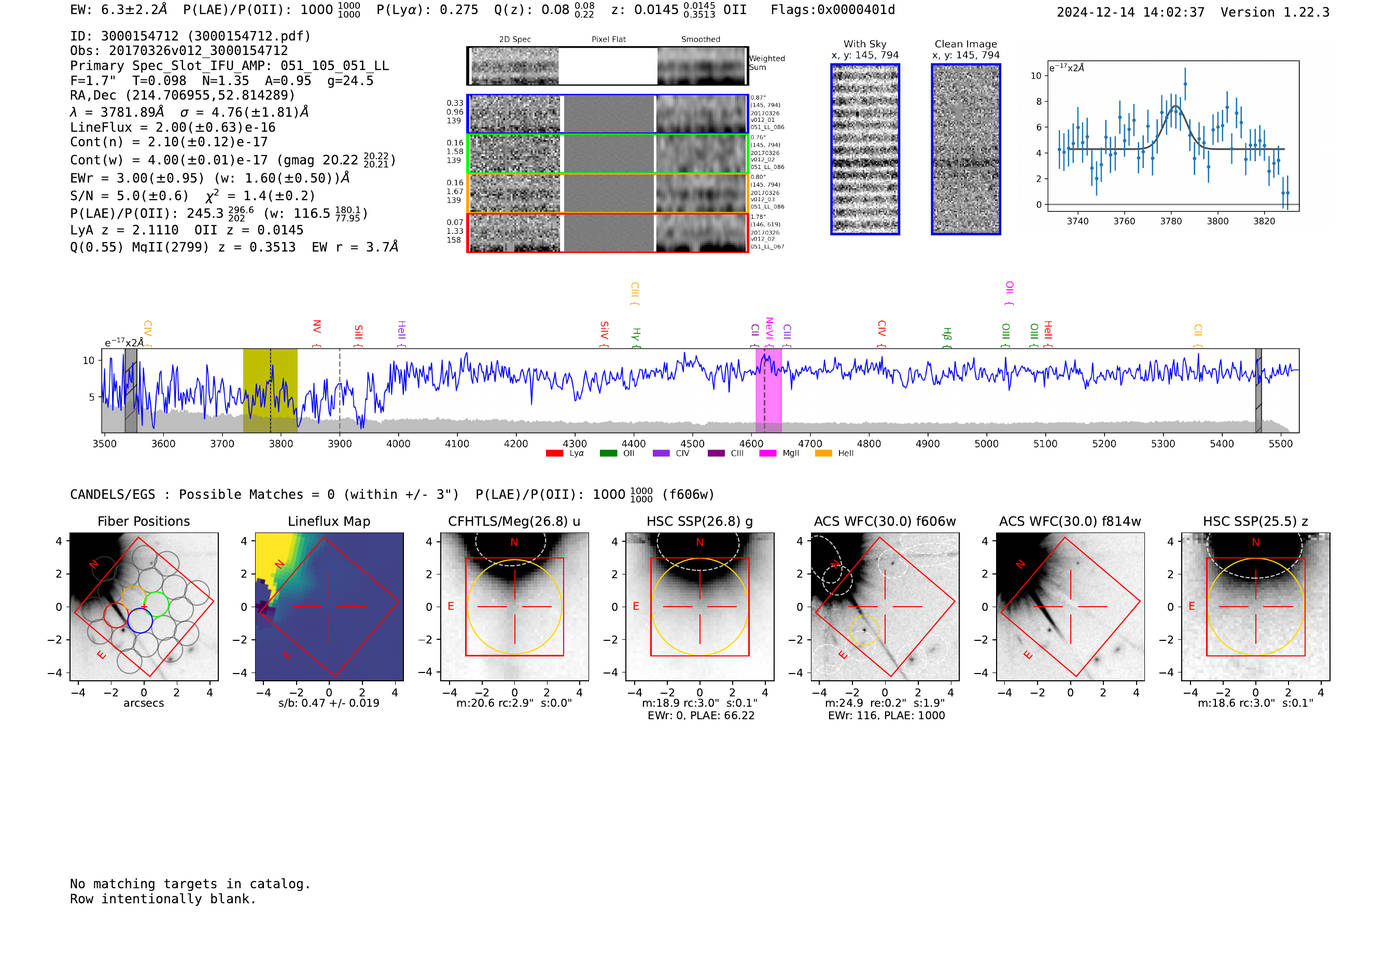The image size is (1400, 953).
Task: View the HSC SSP(26.8) g cutout
Action: (700, 606)
